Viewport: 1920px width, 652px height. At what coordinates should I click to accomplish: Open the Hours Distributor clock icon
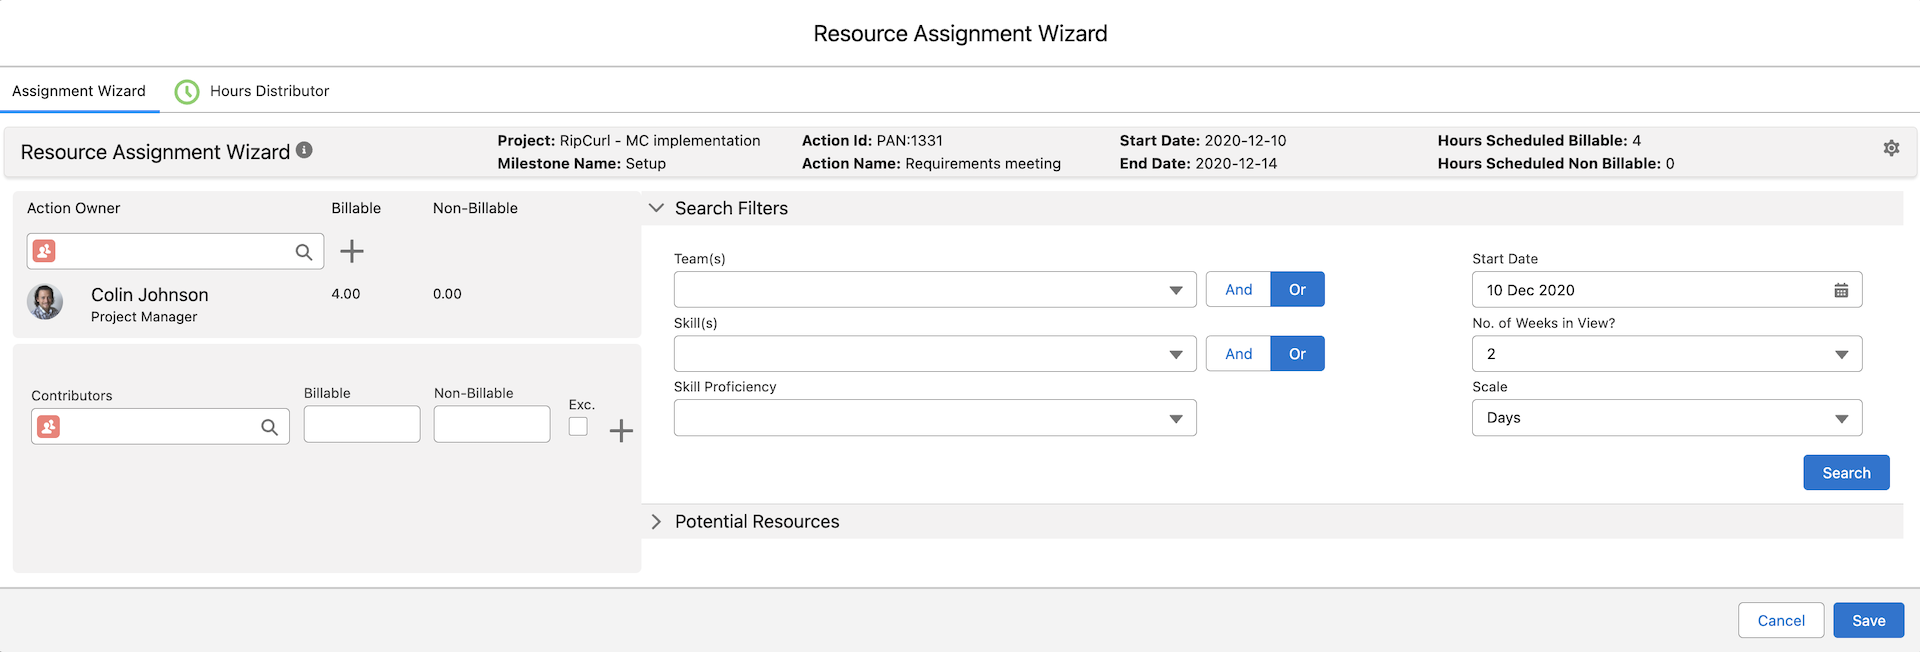click(x=187, y=92)
